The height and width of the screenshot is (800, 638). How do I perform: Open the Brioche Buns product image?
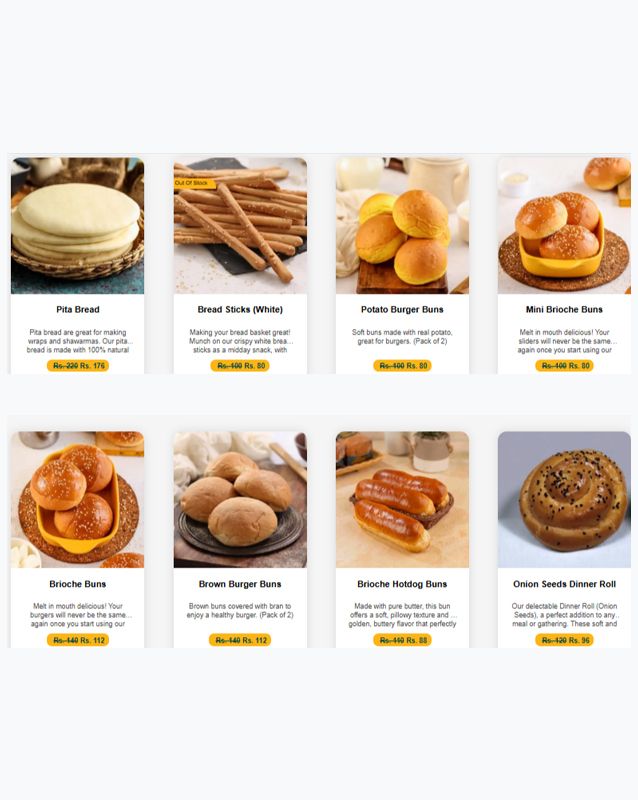[78, 499]
